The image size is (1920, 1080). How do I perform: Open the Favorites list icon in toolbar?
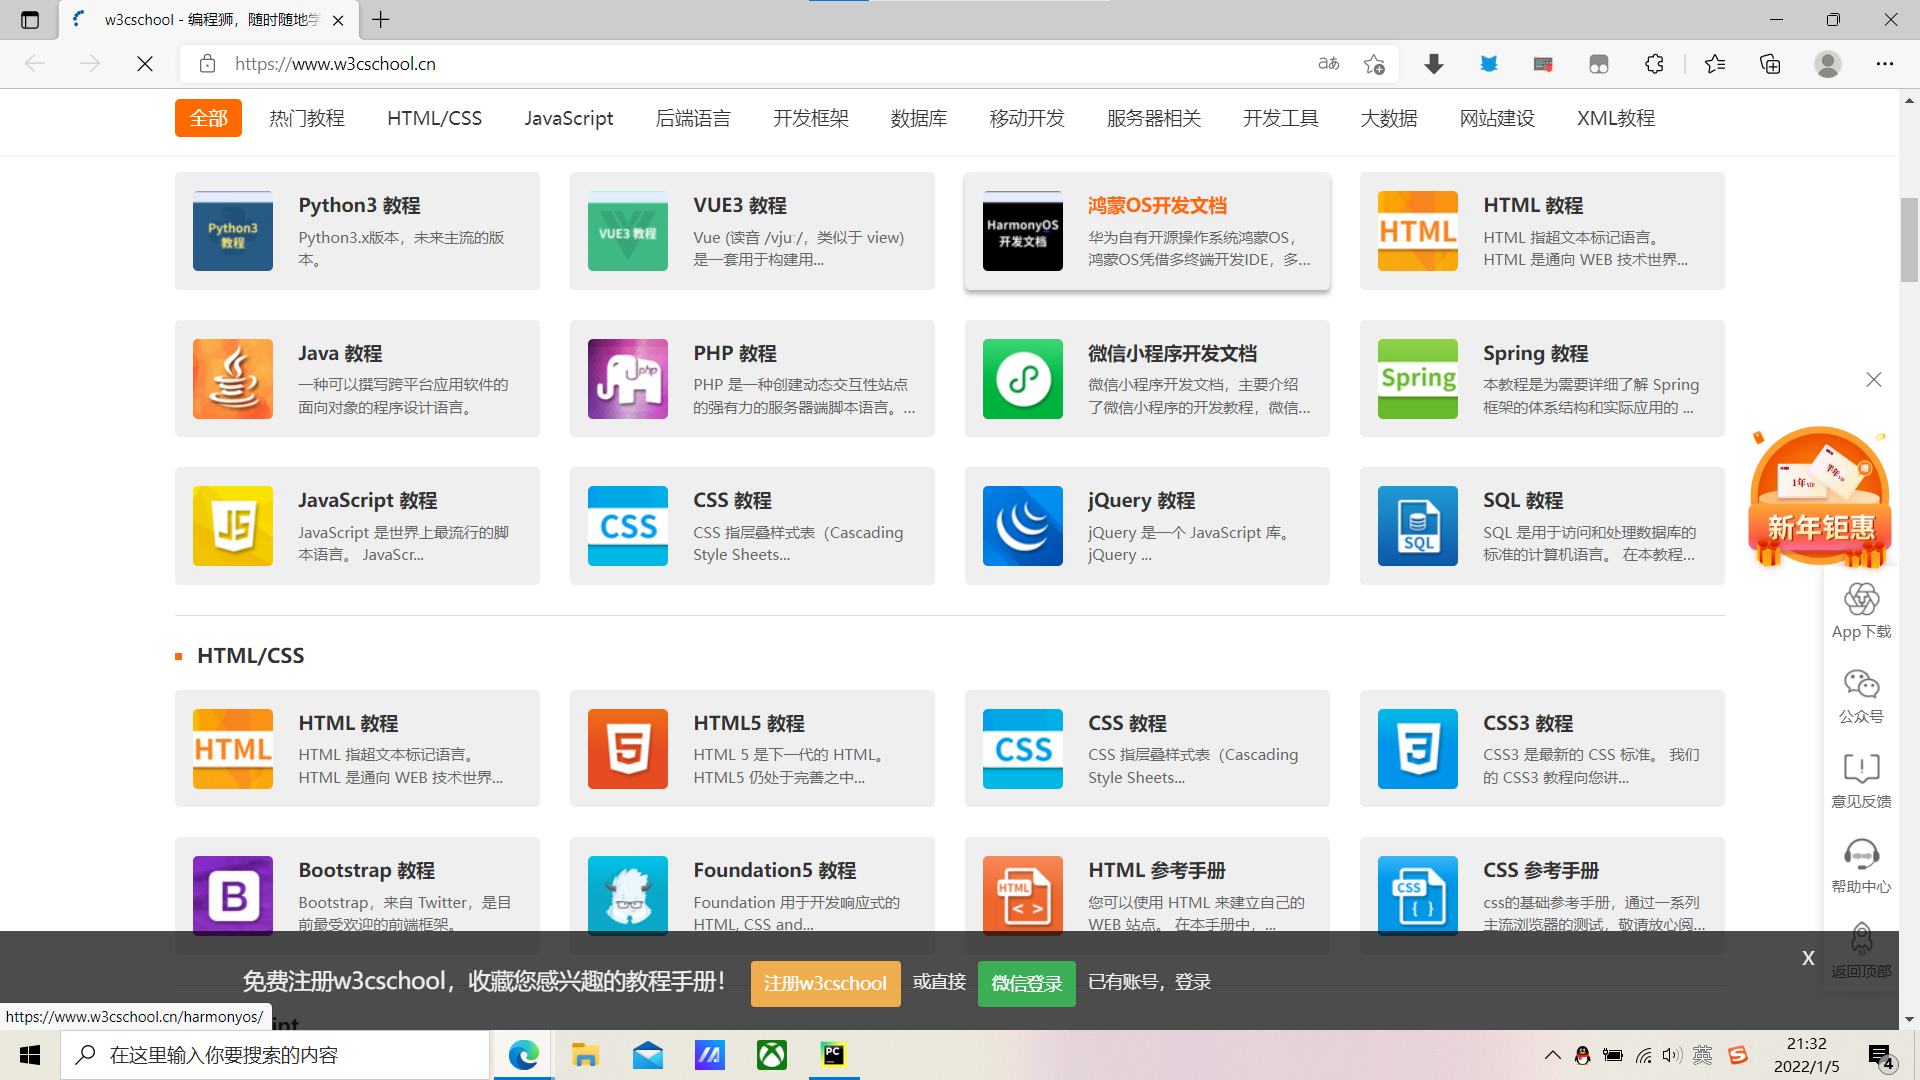coord(1715,64)
